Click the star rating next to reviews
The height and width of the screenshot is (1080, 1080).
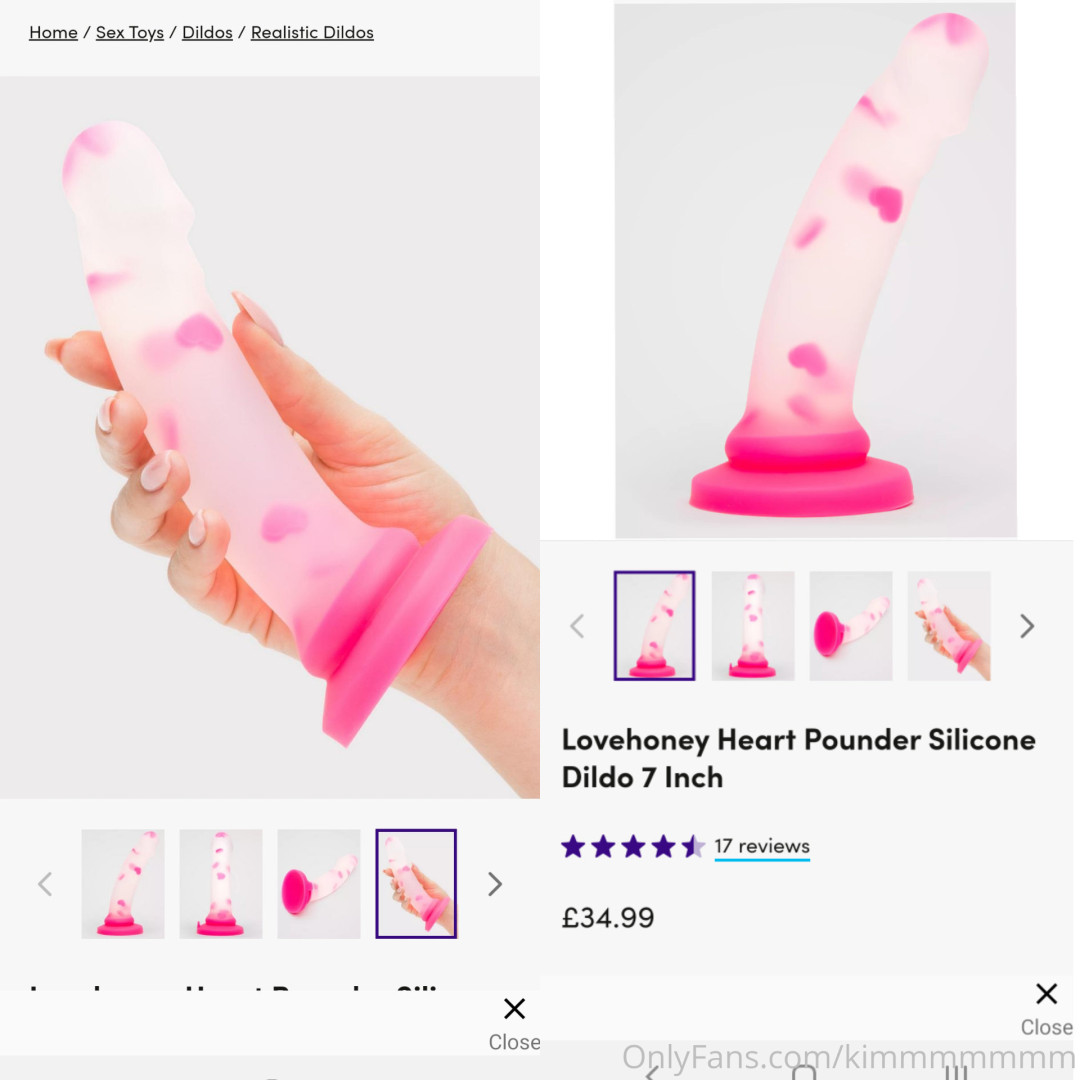point(633,846)
